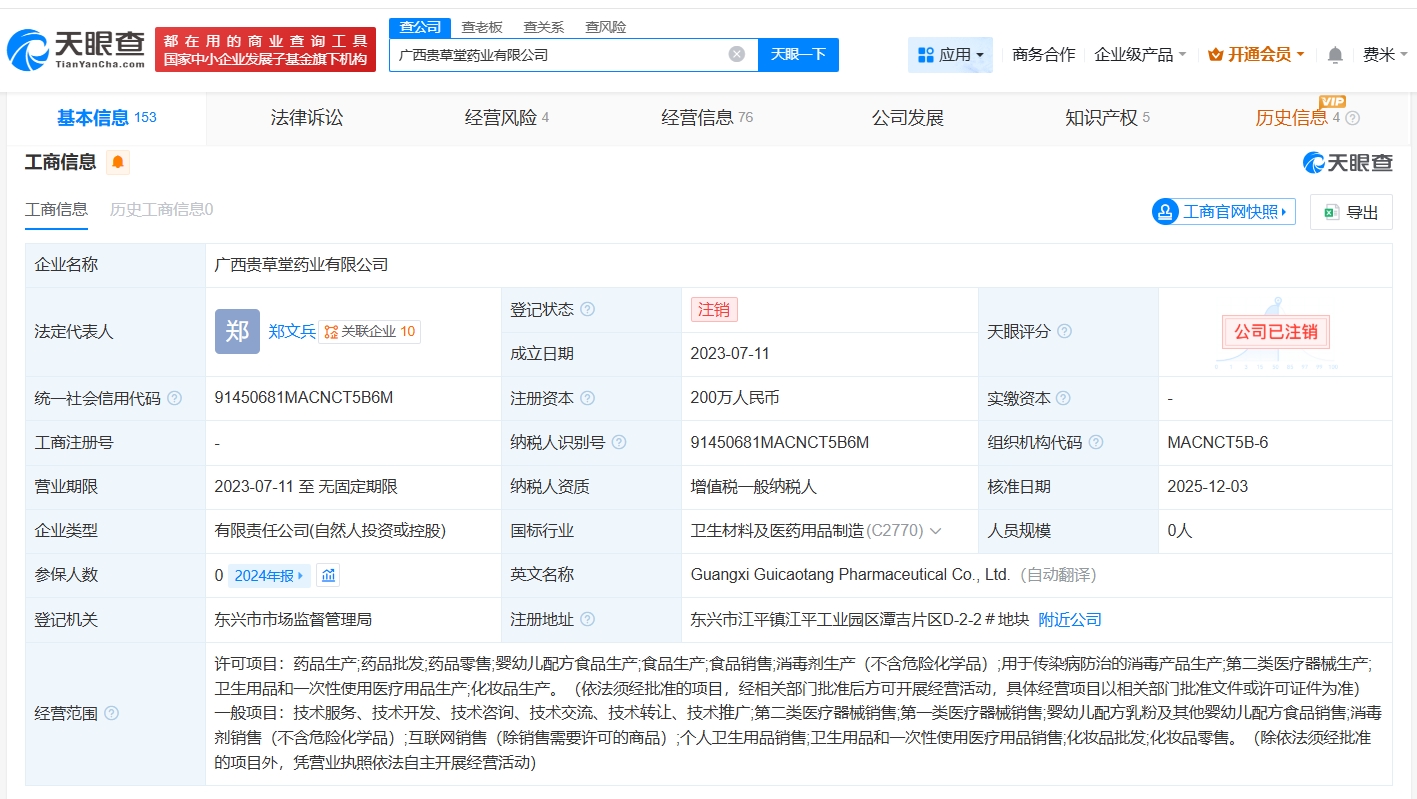Clear the search box with the X icon
The image size is (1417, 799).
(x=737, y=55)
